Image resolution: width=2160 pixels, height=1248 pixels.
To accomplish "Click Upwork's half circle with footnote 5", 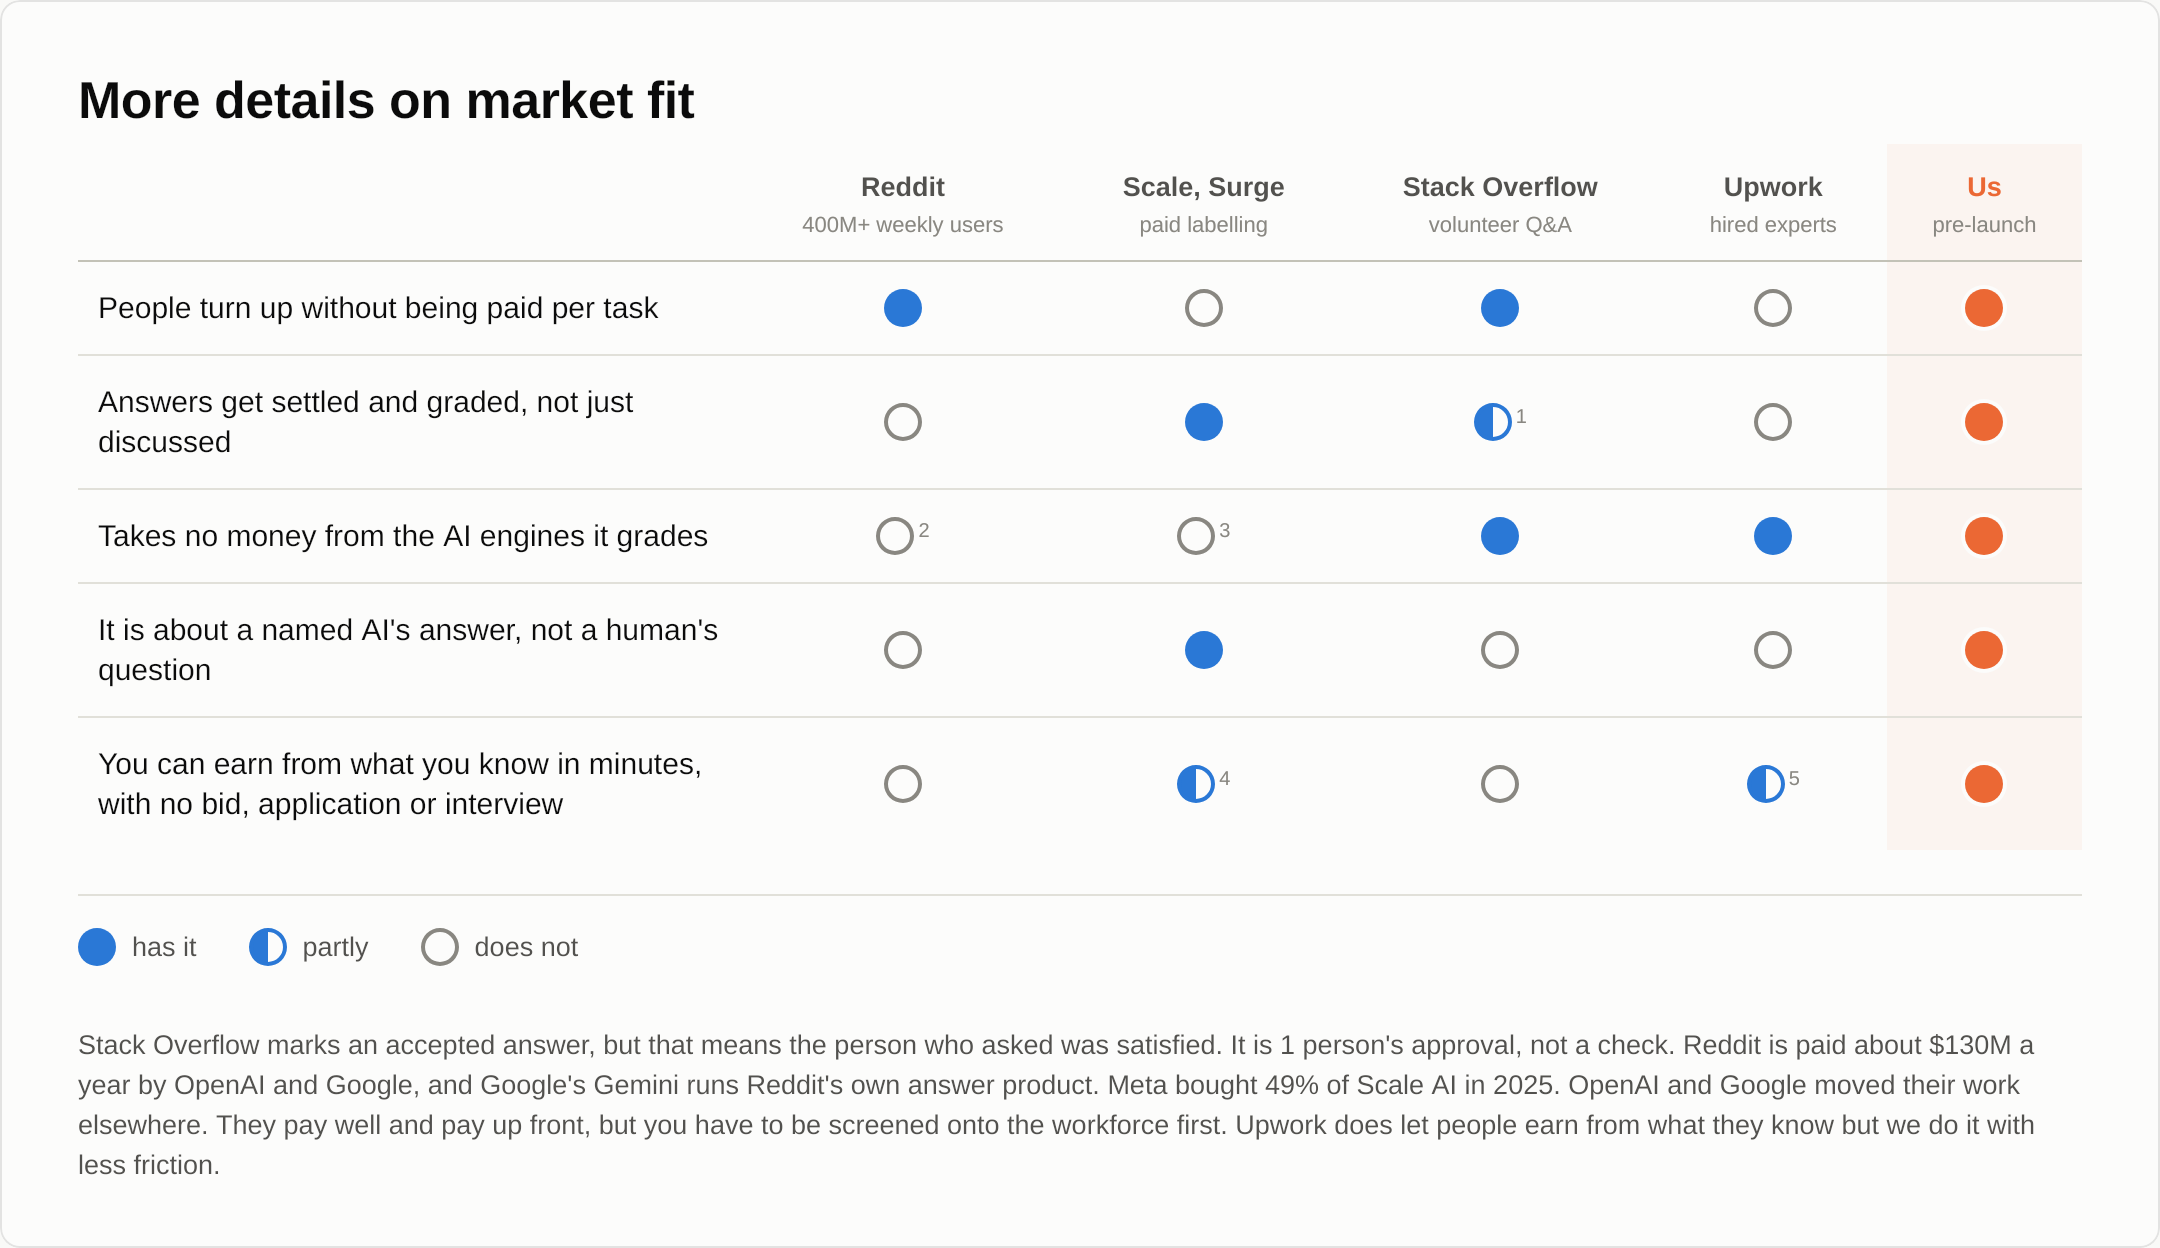I will (x=1765, y=784).
